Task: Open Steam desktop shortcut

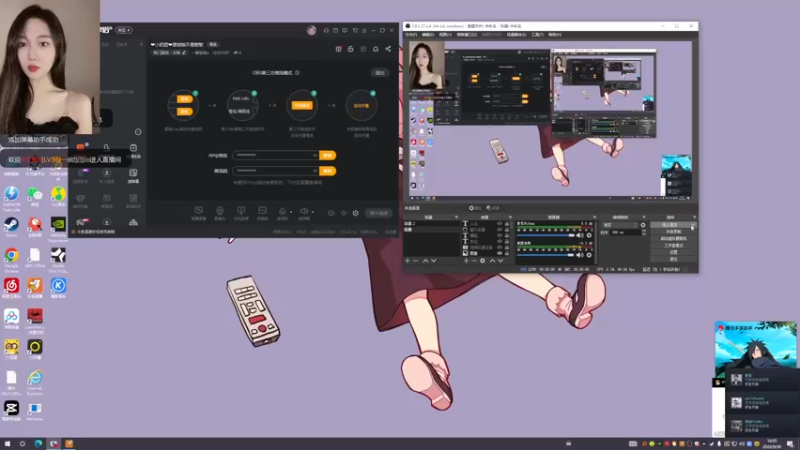Action: [11, 227]
